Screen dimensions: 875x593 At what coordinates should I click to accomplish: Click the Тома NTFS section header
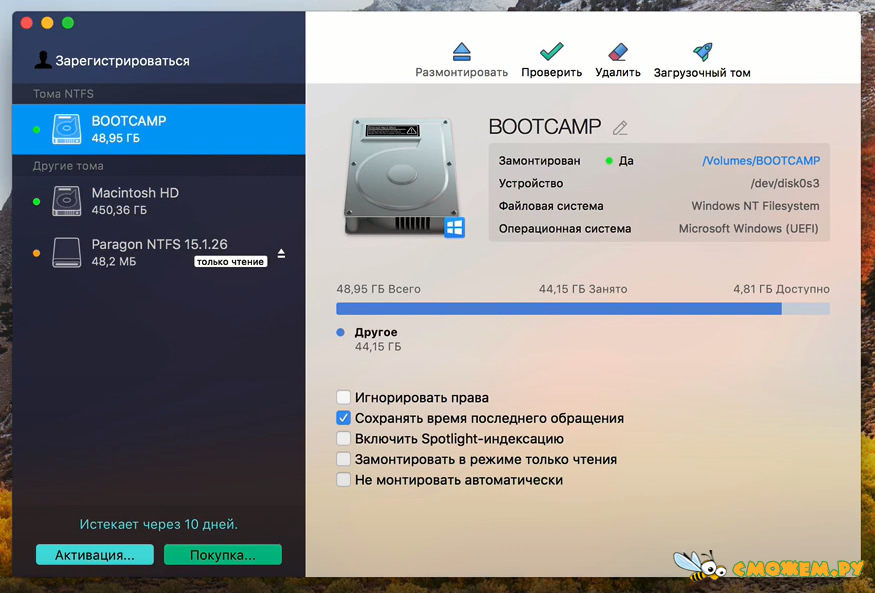pos(63,94)
